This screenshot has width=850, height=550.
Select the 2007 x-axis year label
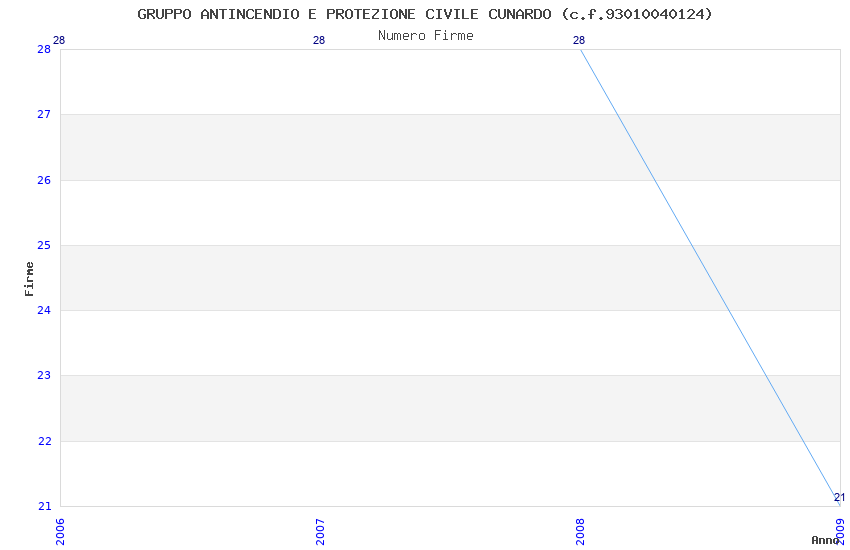pyautogui.click(x=320, y=532)
